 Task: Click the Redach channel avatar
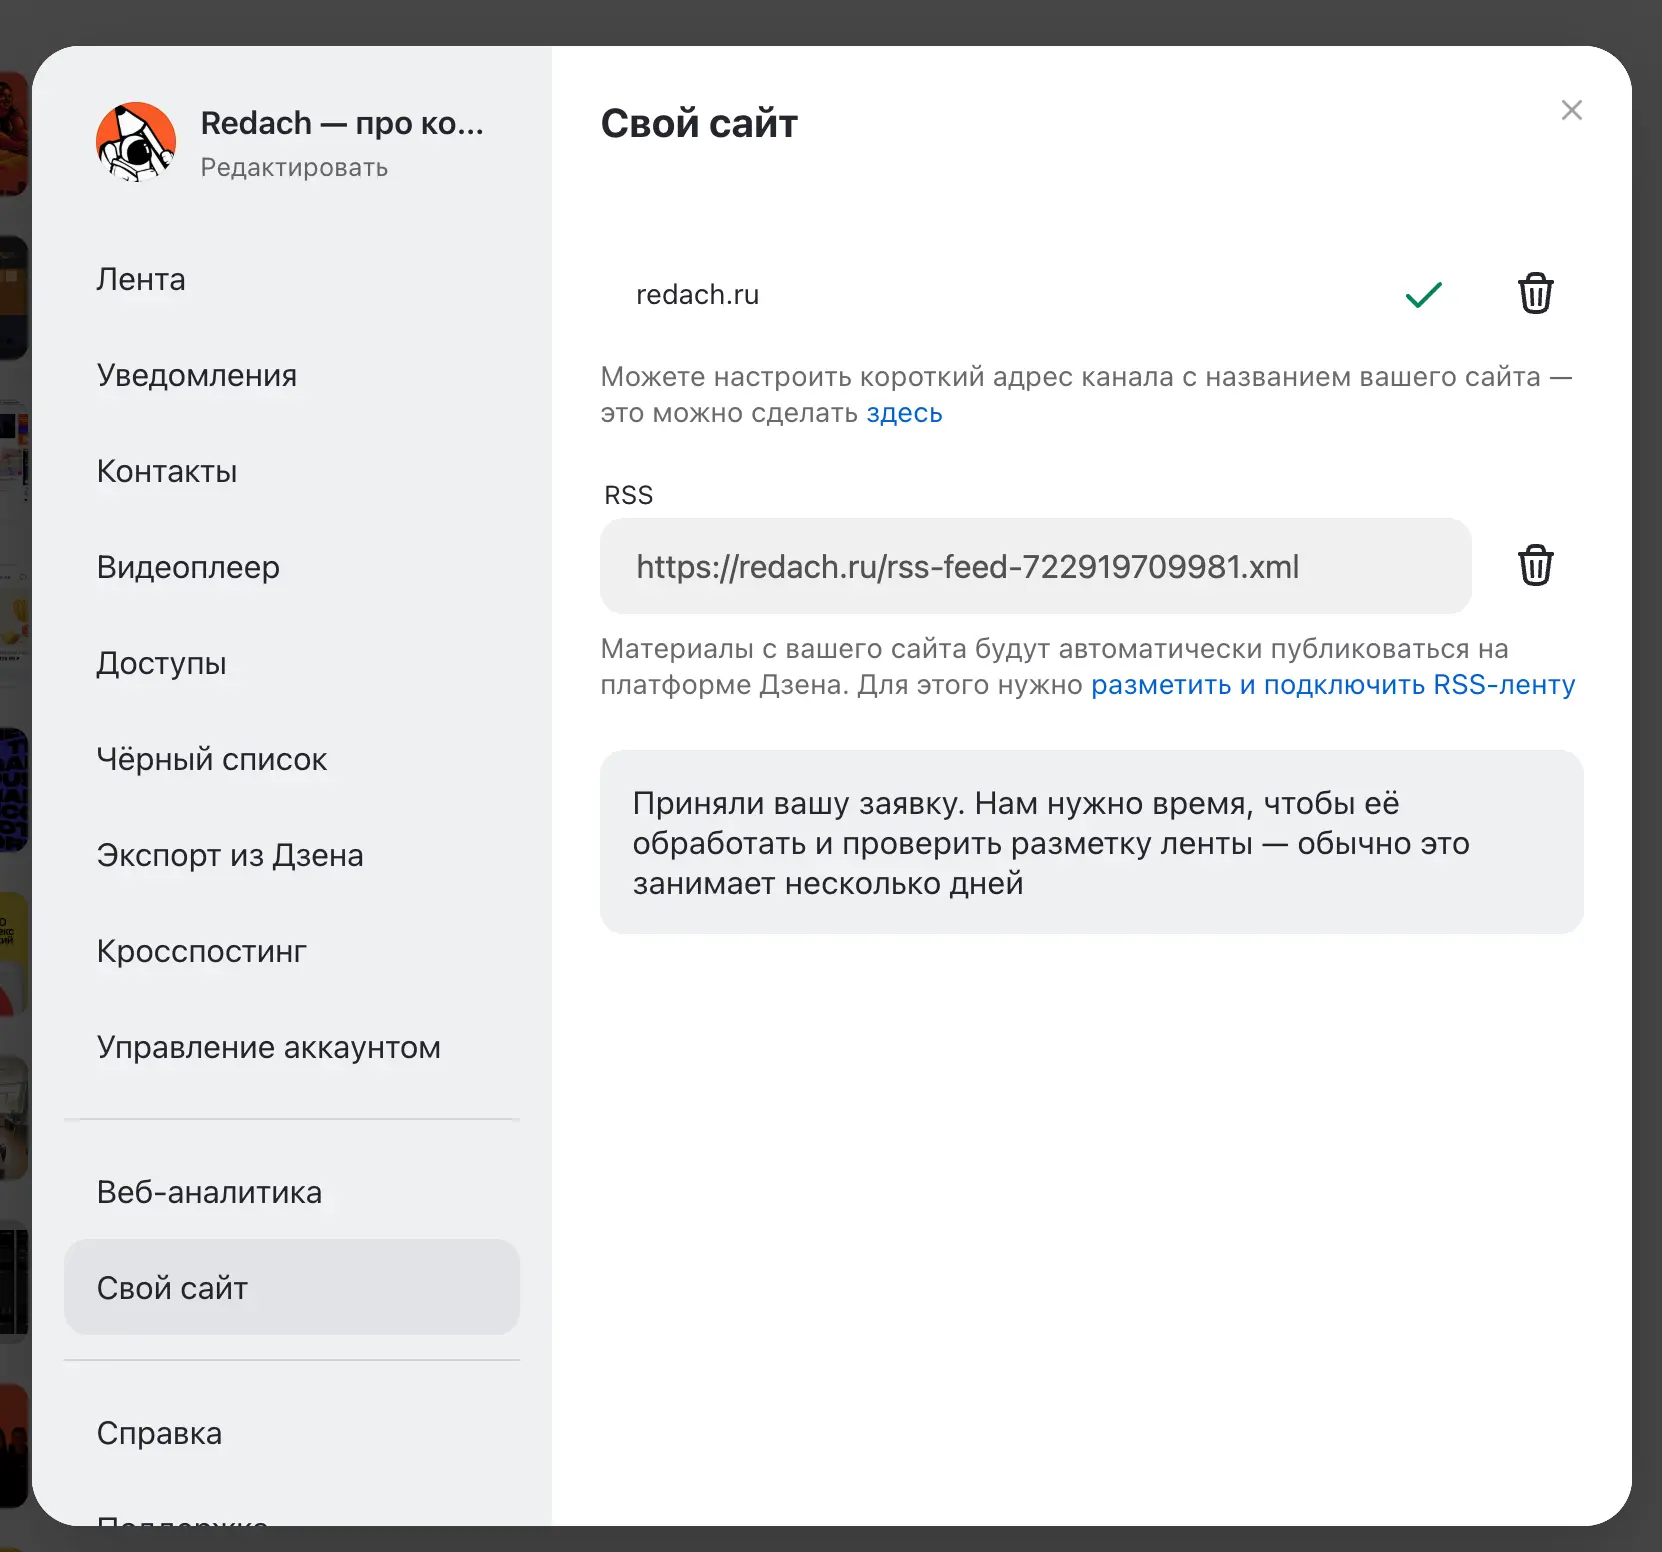[x=136, y=142]
